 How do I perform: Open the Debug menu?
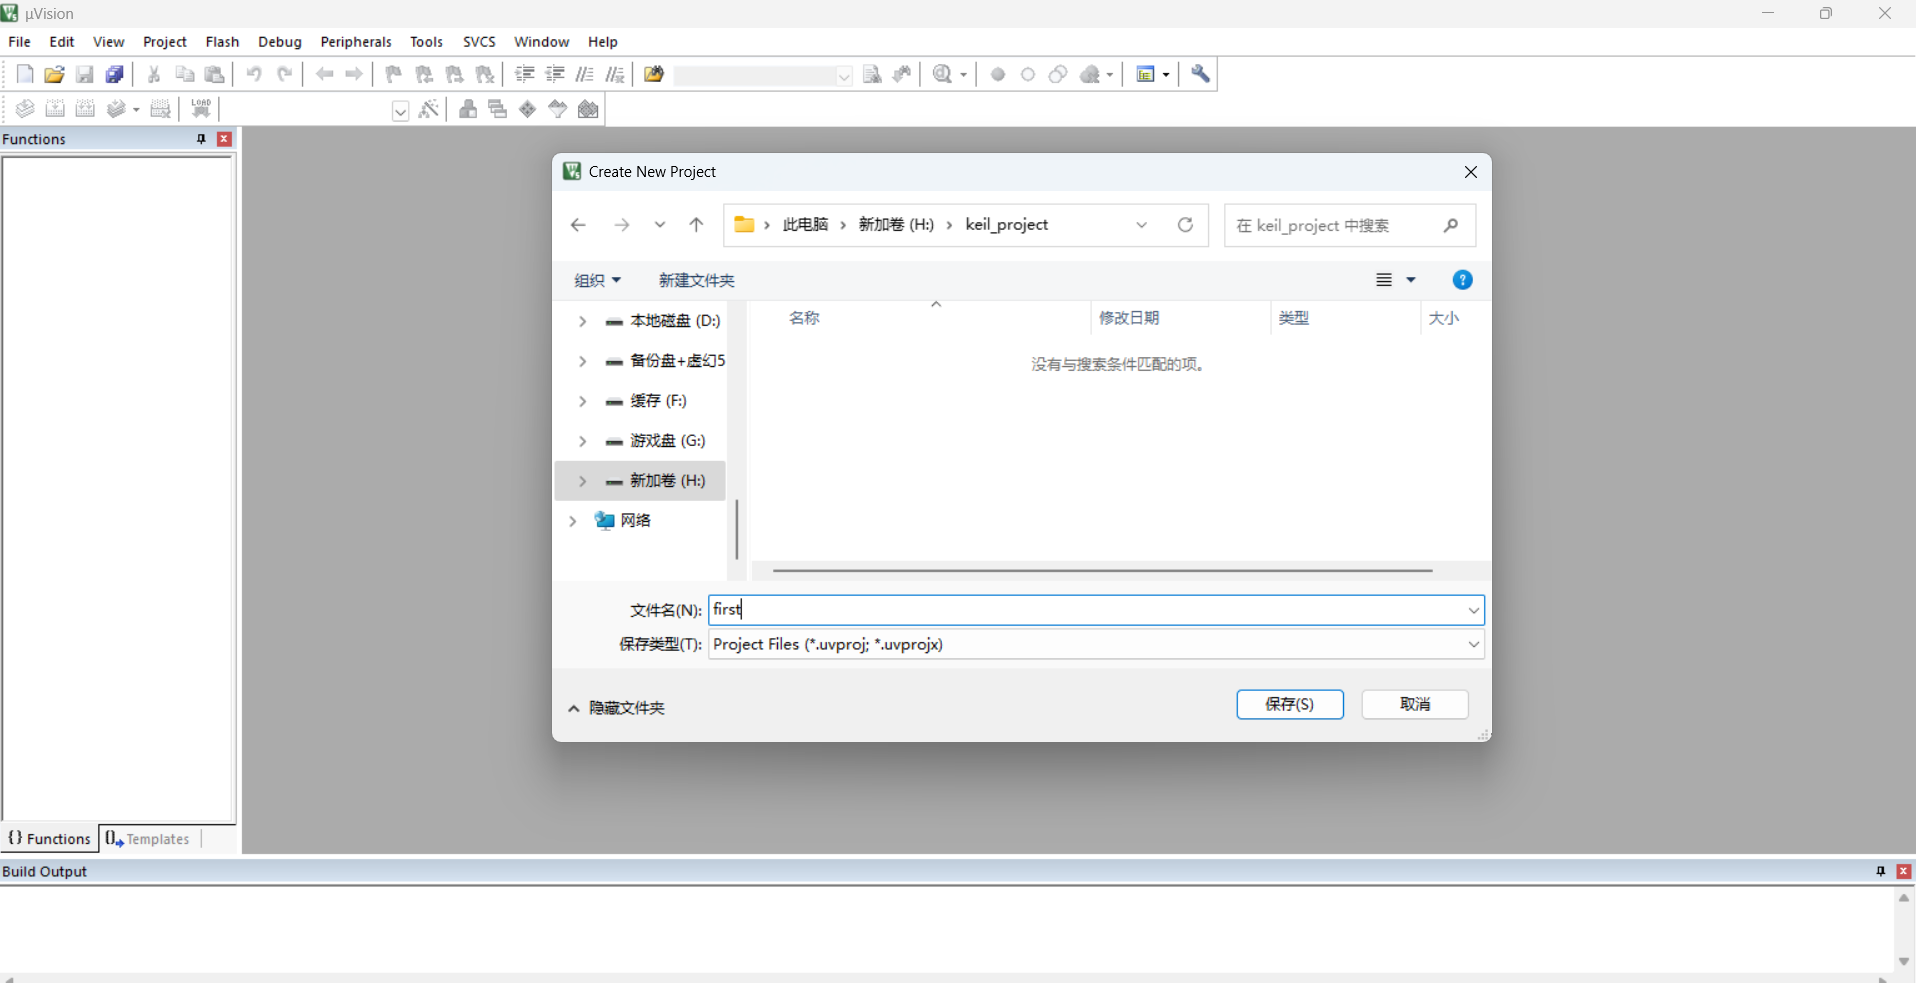[280, 42]
